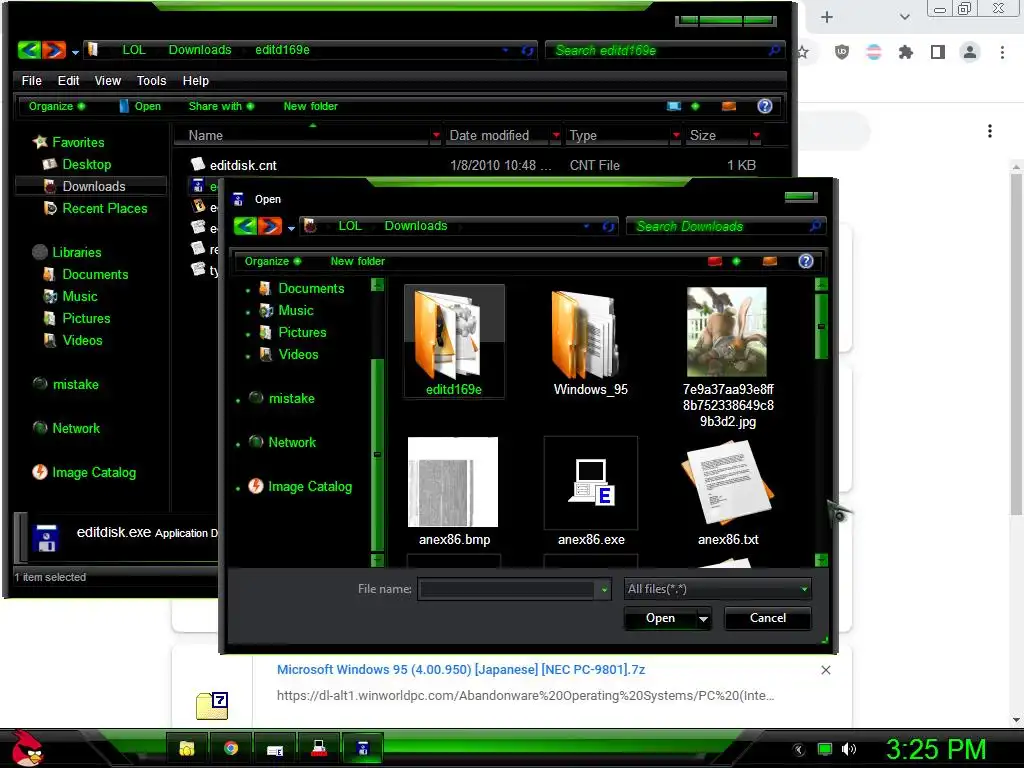Select Recent Places in Explorer sidebar
This screenshot has height=768, width=1024.
pos(104,208)
